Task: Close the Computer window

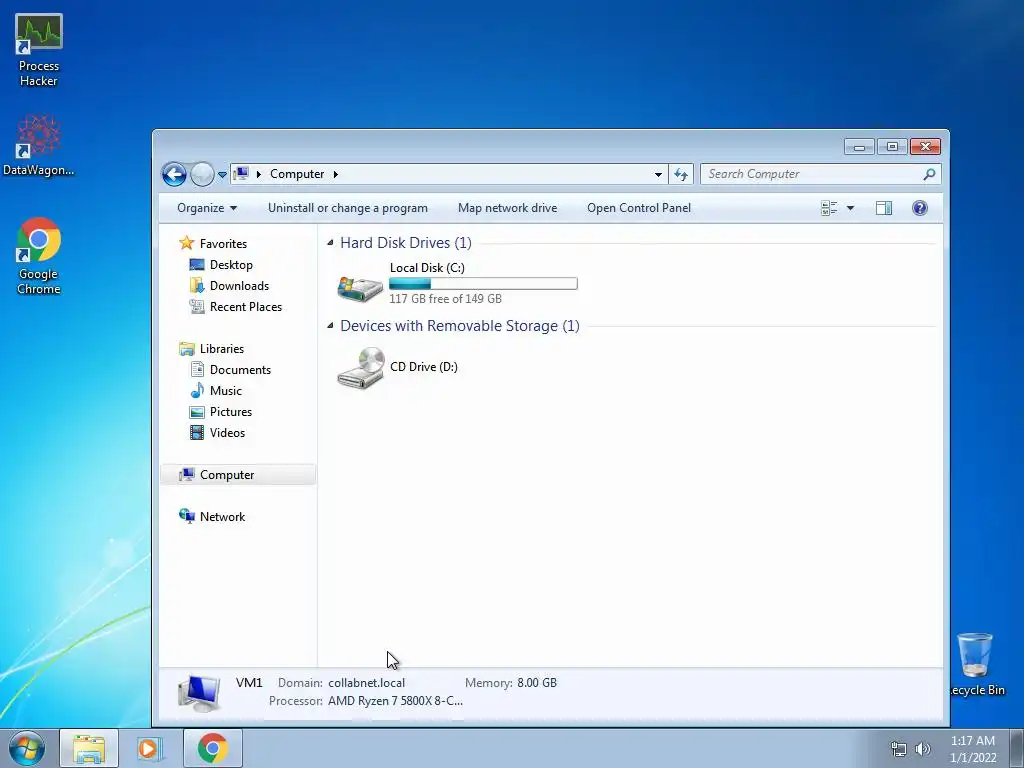Action: [x=925, y=147]
